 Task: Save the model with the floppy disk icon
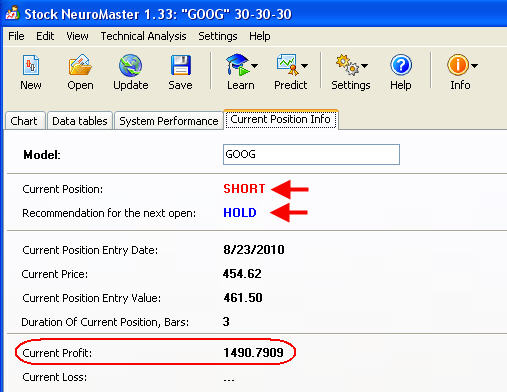coord(180,65)
